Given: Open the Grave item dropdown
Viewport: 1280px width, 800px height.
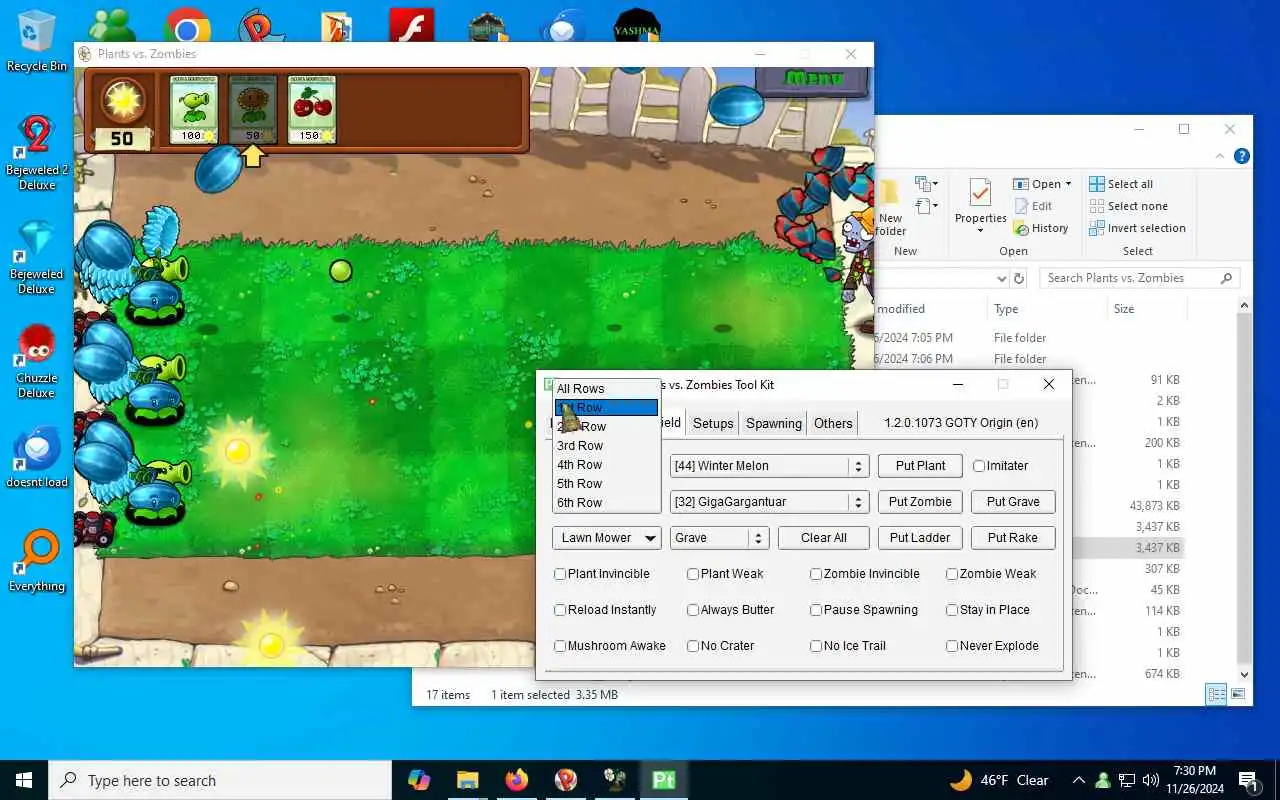Looking at the screenshot, I should click(719, 538).
